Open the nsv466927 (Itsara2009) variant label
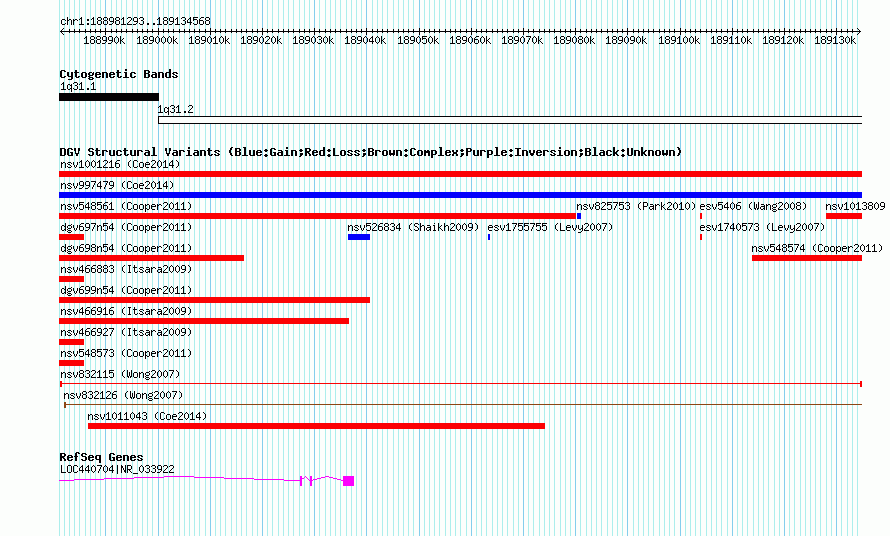 (126, 332)
